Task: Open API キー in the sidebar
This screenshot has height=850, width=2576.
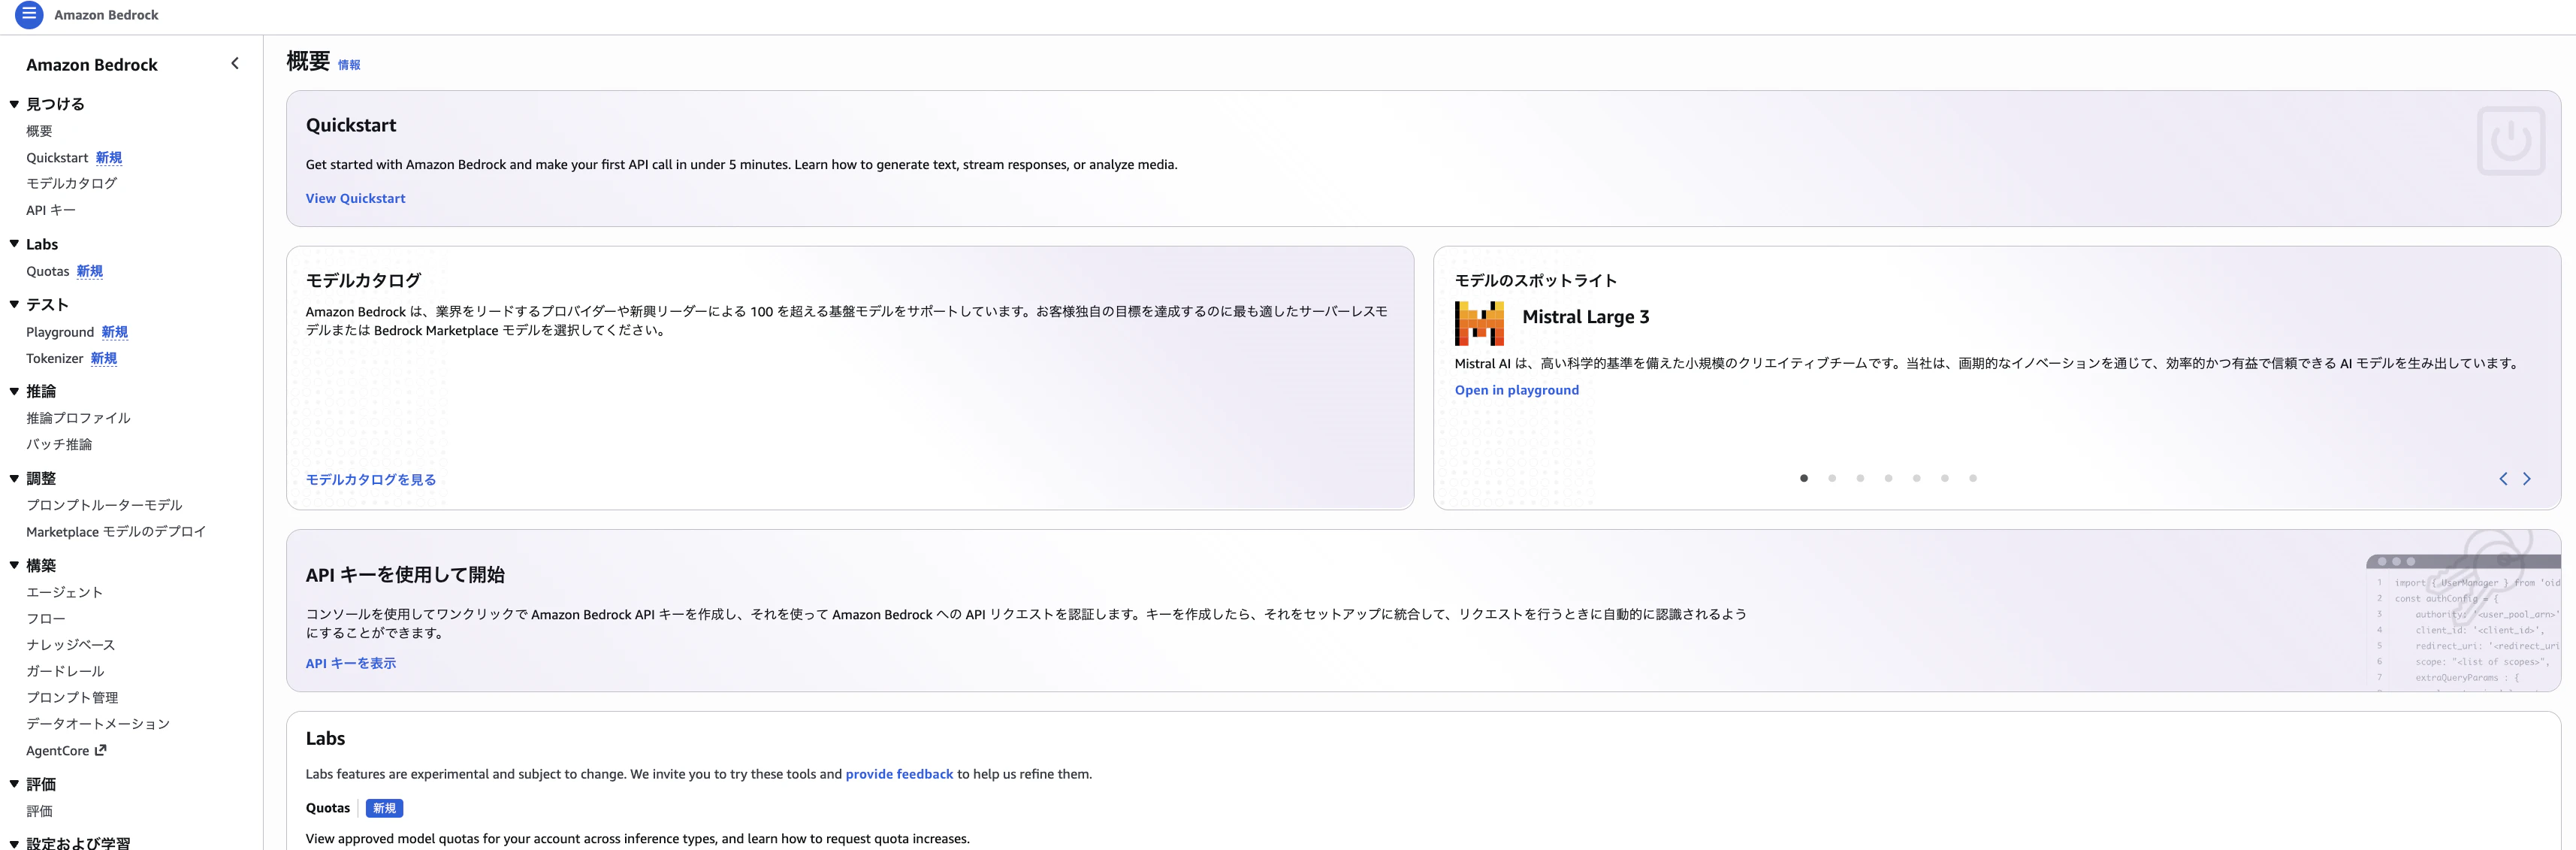Action: point(51,210)
